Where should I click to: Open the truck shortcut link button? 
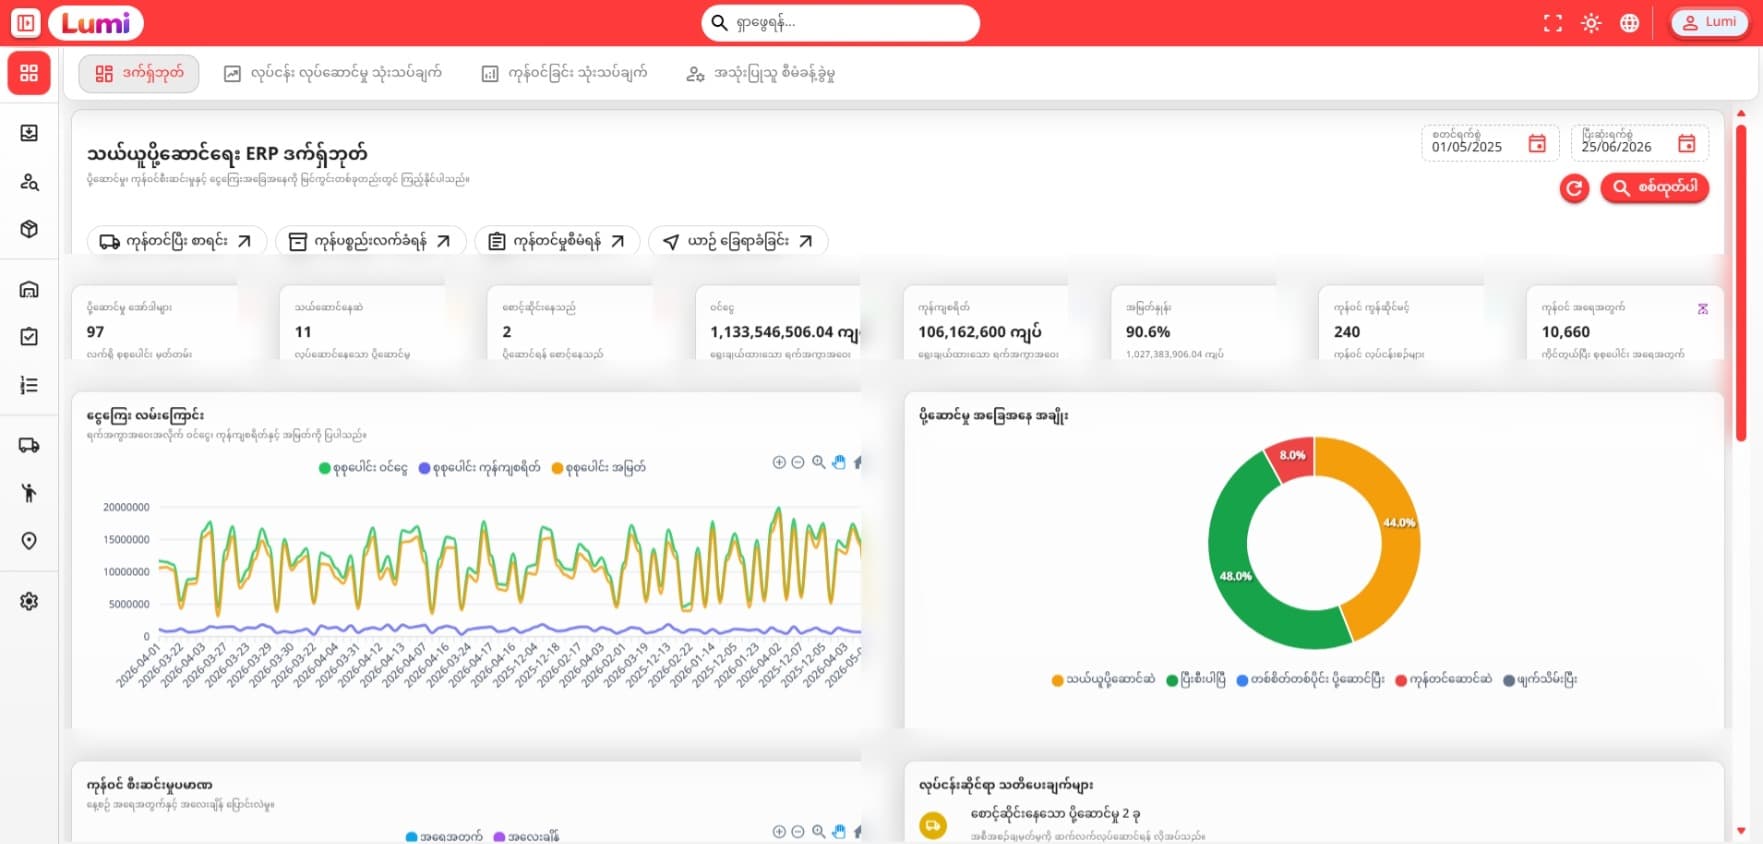[176, 241]
